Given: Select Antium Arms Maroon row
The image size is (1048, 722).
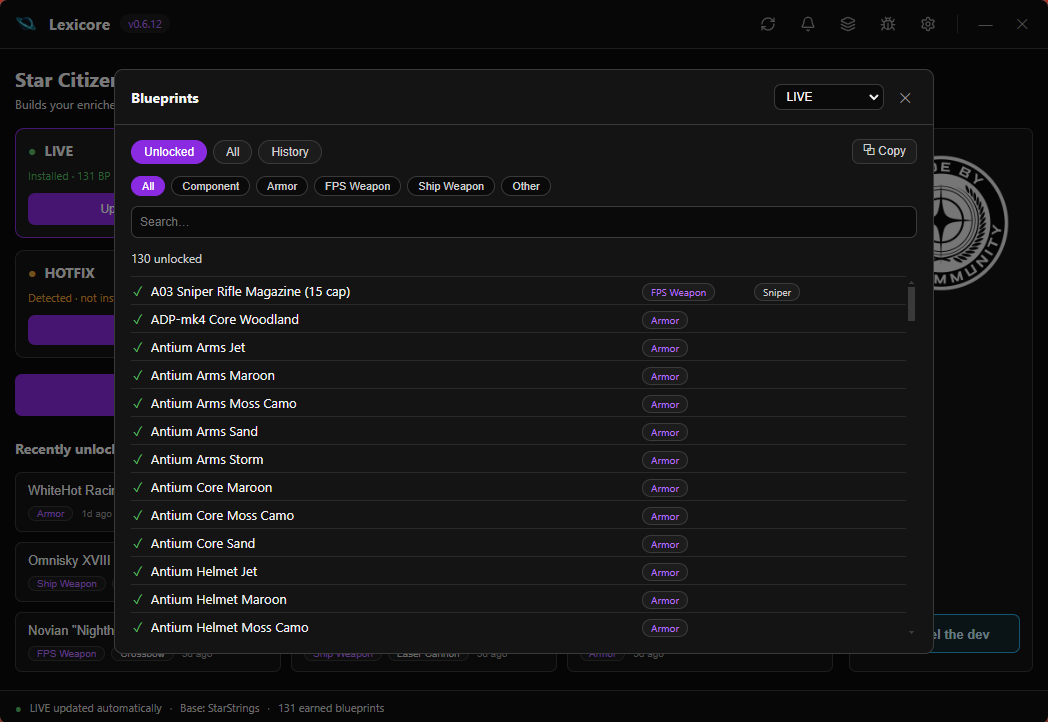Looking at the screenshot, I should coord(519,376).
